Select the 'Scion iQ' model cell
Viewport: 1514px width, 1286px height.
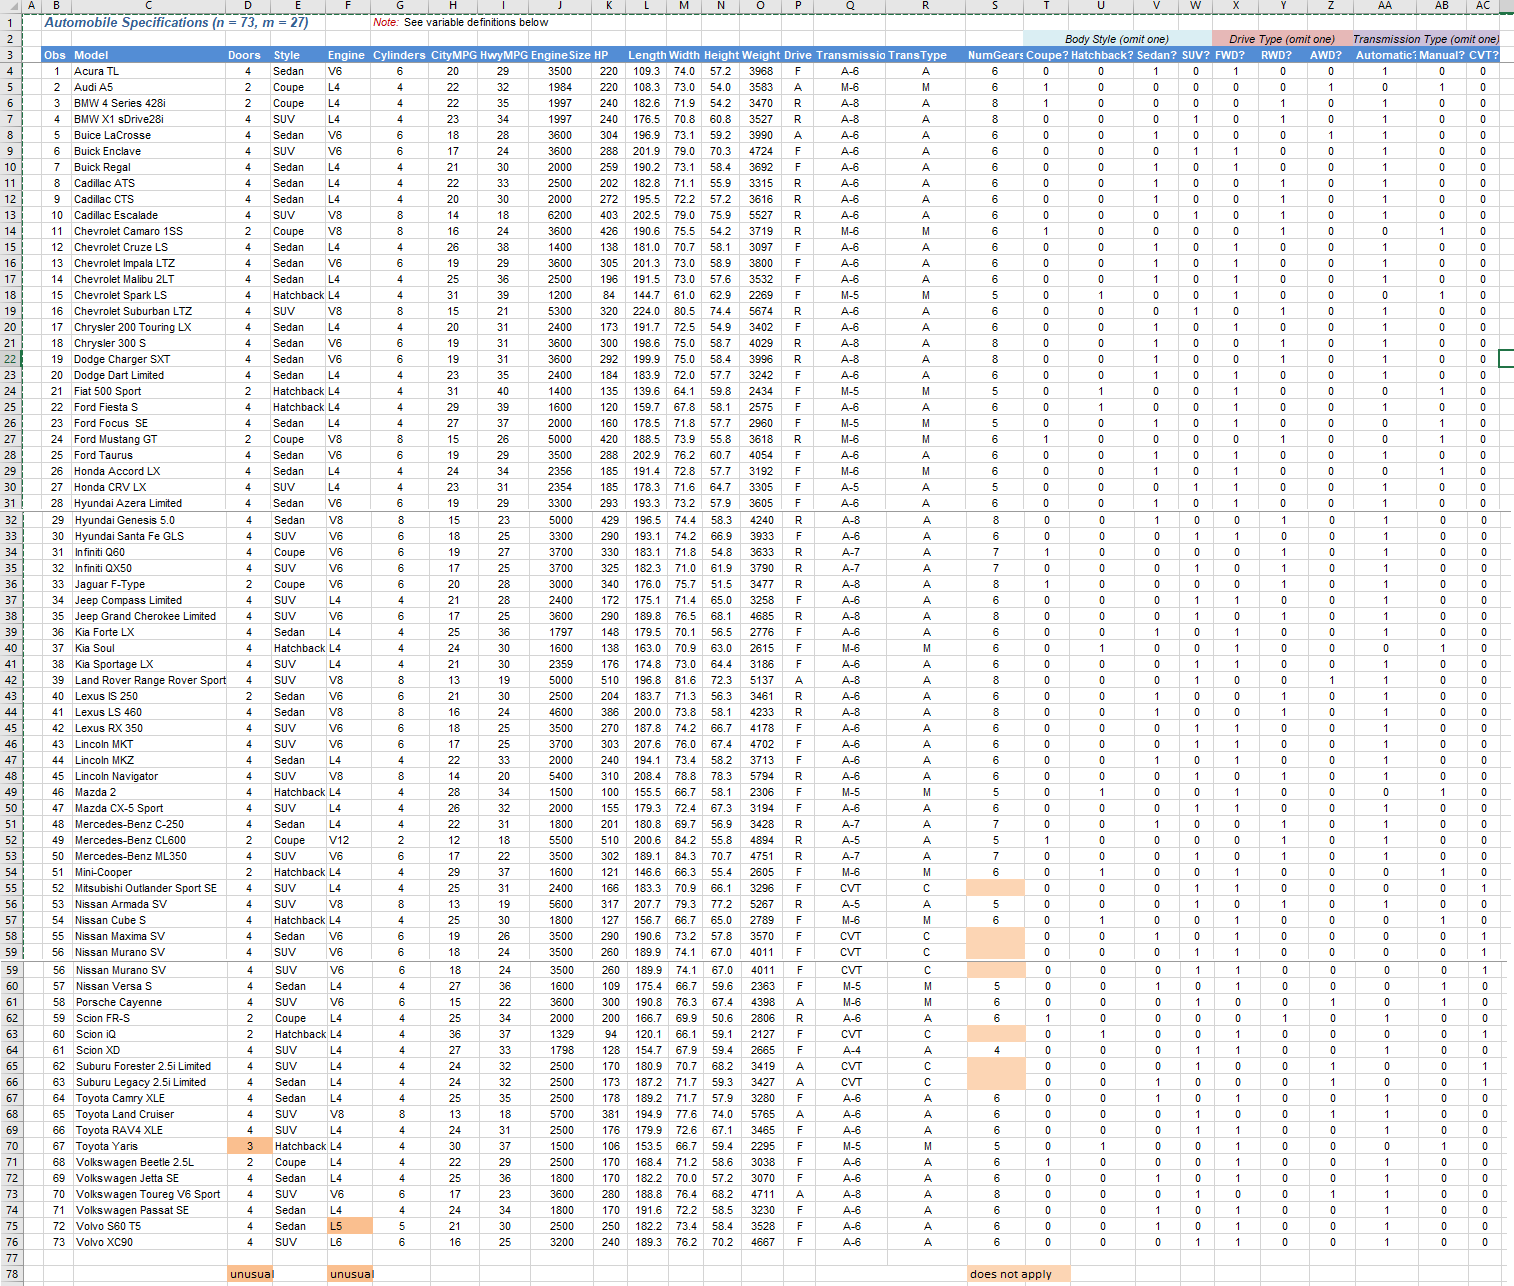pos(149,1034)
